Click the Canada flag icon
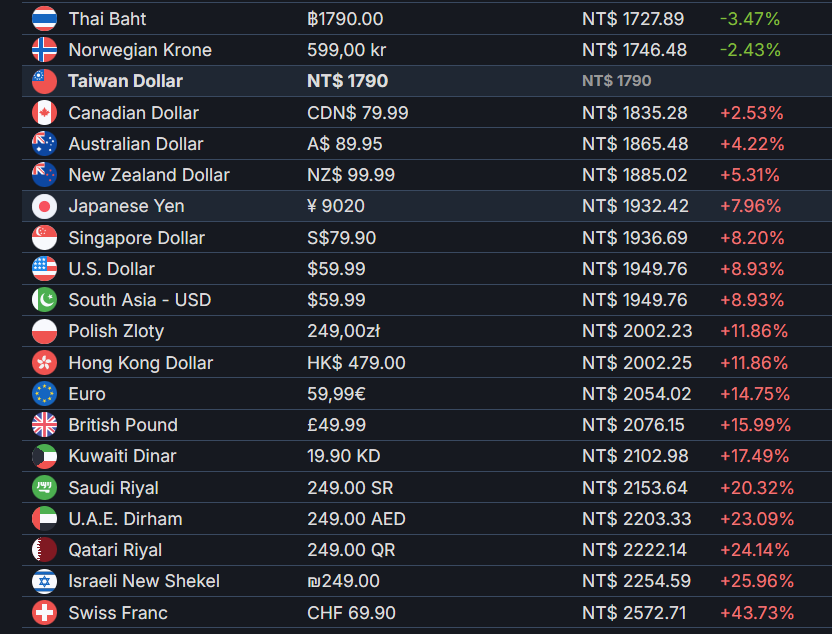 pos(45,112)
